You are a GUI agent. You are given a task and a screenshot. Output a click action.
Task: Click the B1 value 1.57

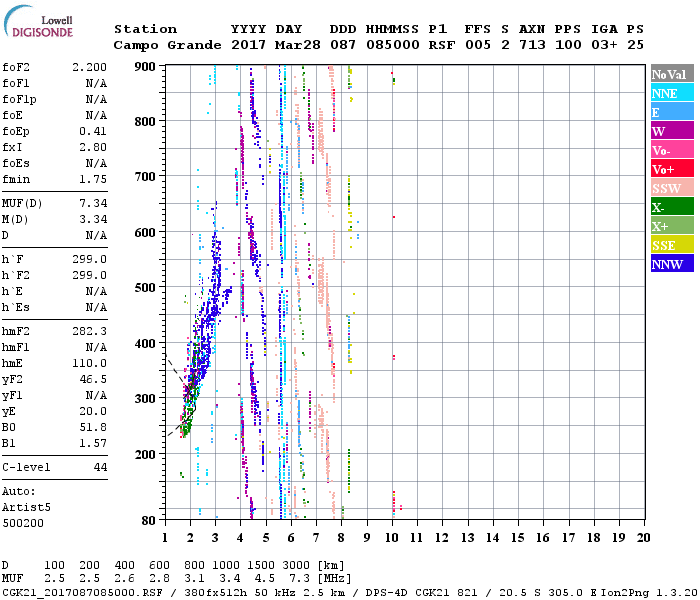(x=93, y=443)
